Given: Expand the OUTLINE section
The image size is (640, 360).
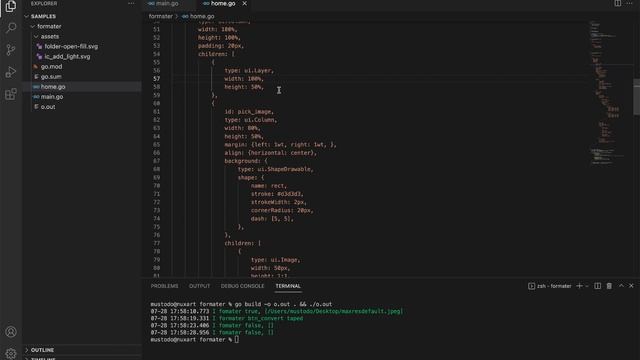Looking at the screenshot, I should tap(42, 350).
